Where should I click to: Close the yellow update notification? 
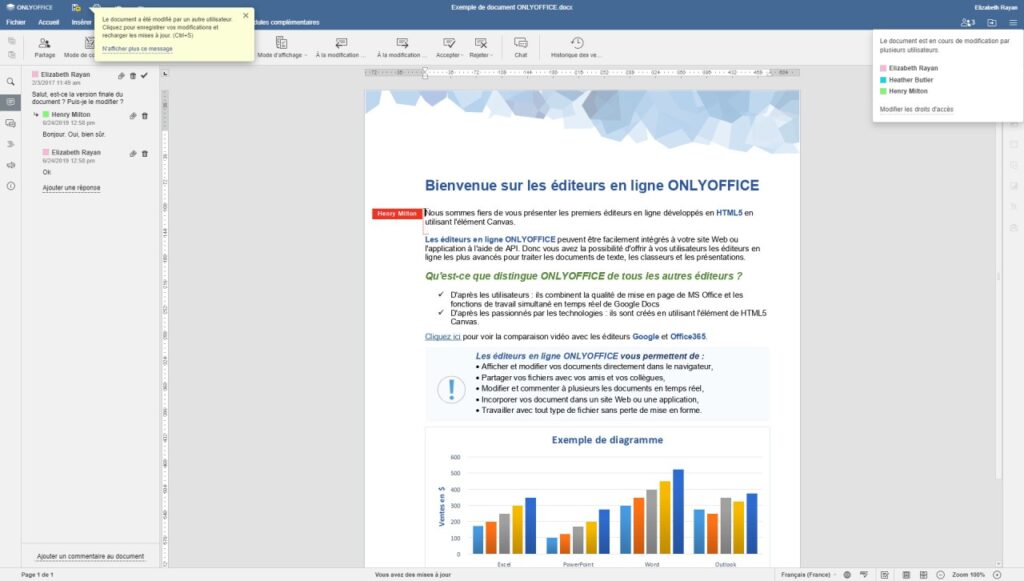246,15
